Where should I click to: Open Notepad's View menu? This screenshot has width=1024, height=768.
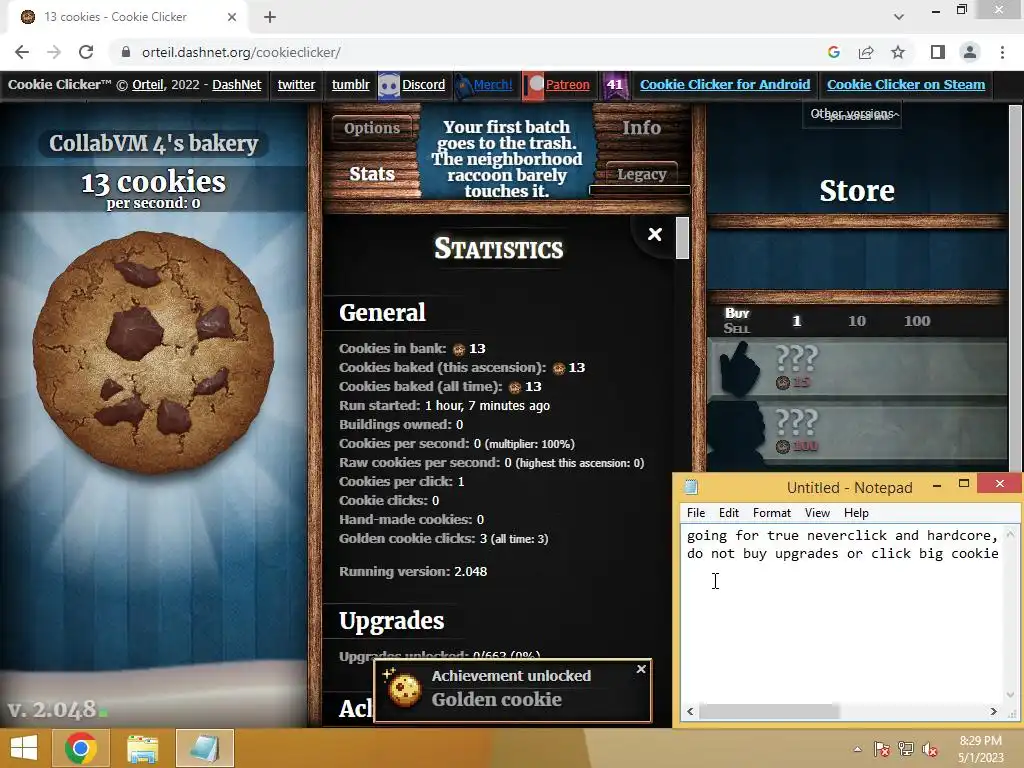coord(817,513)
